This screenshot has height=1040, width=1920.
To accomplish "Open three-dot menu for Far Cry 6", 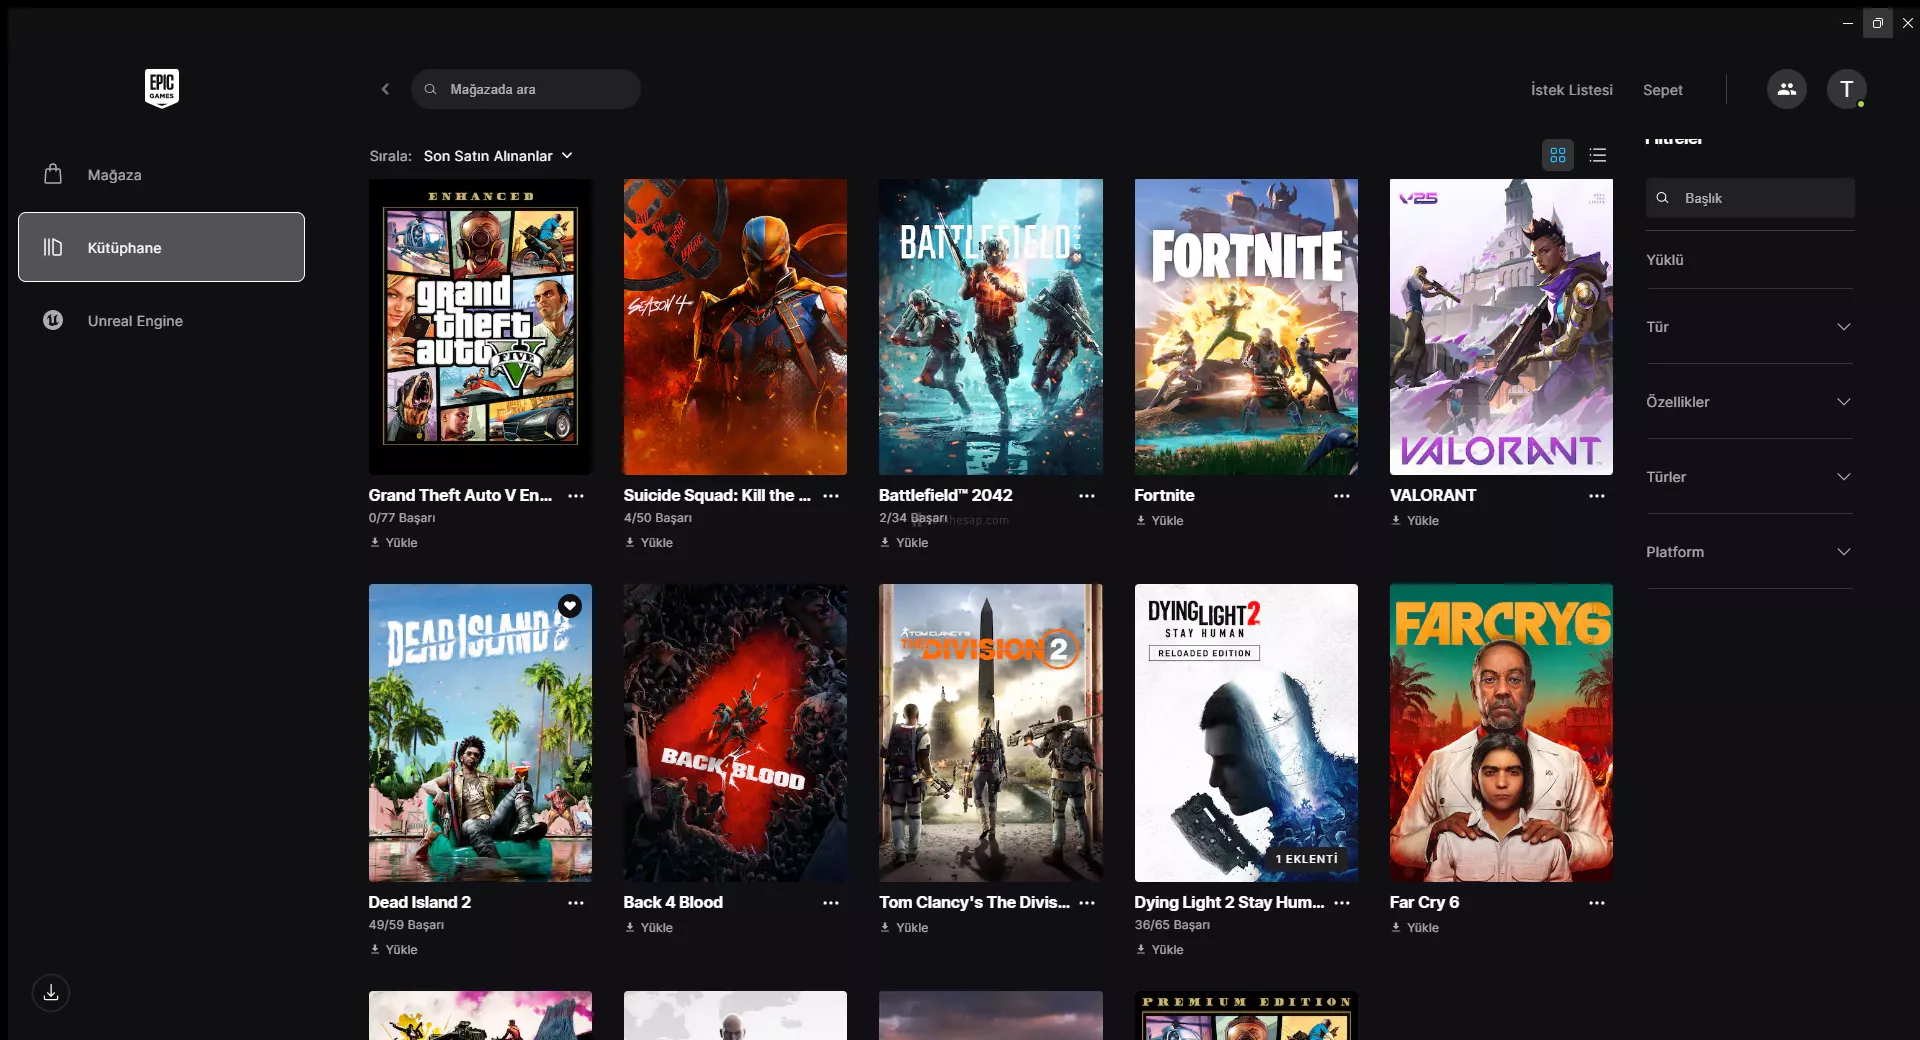I will pyautogui.click(x=1596, y=903).
